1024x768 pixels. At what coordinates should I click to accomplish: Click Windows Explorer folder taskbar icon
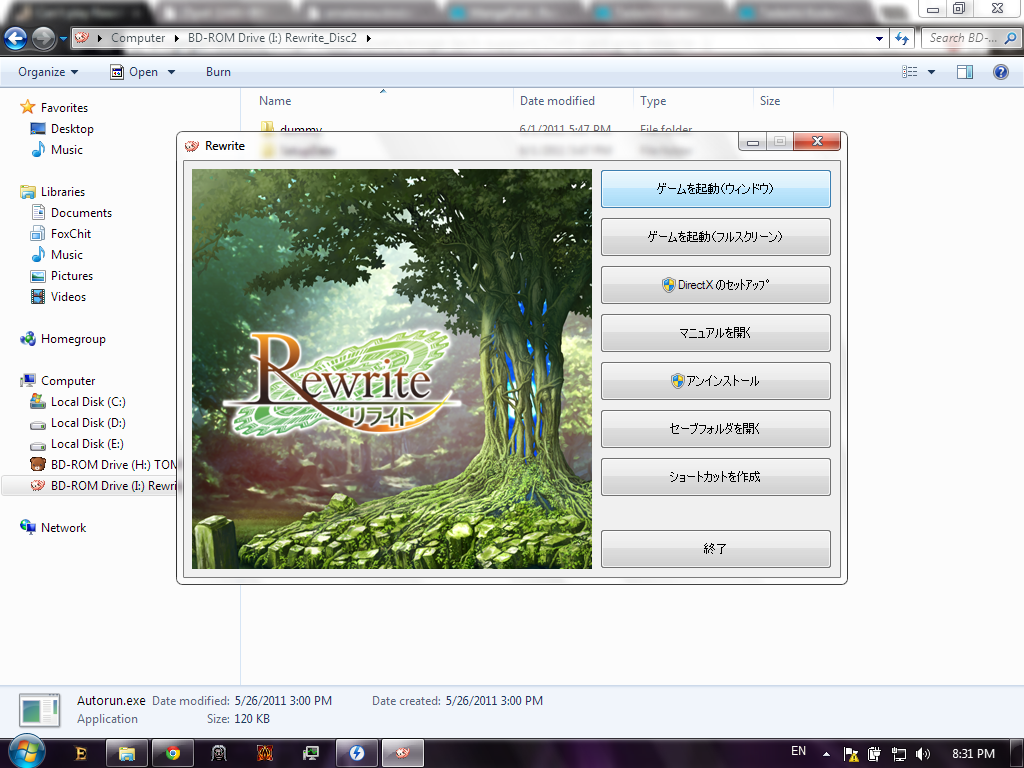pyautogui.click(x=127, y=753)
